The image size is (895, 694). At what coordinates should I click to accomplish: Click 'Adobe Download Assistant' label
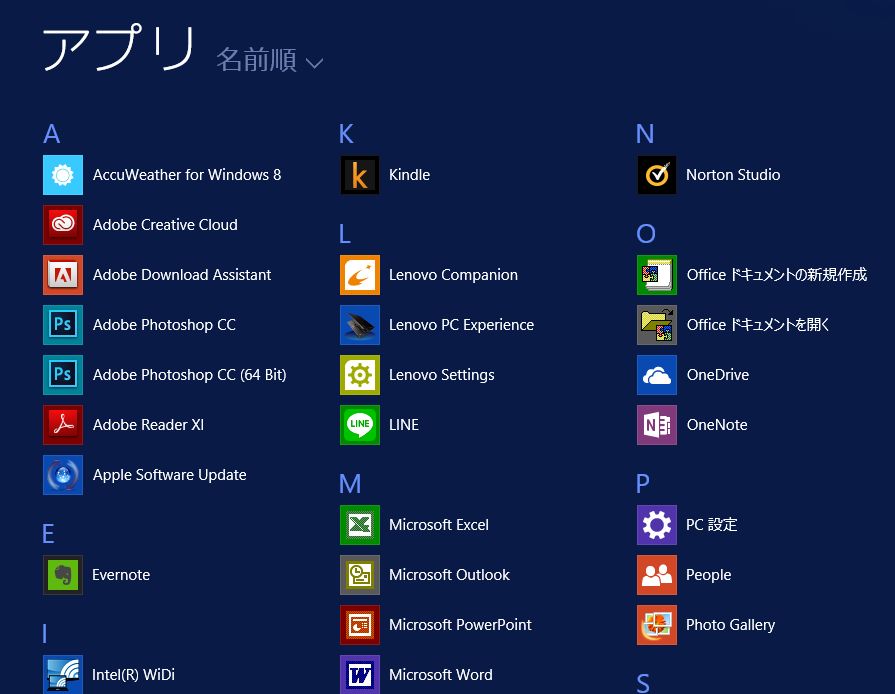point(182,275)
